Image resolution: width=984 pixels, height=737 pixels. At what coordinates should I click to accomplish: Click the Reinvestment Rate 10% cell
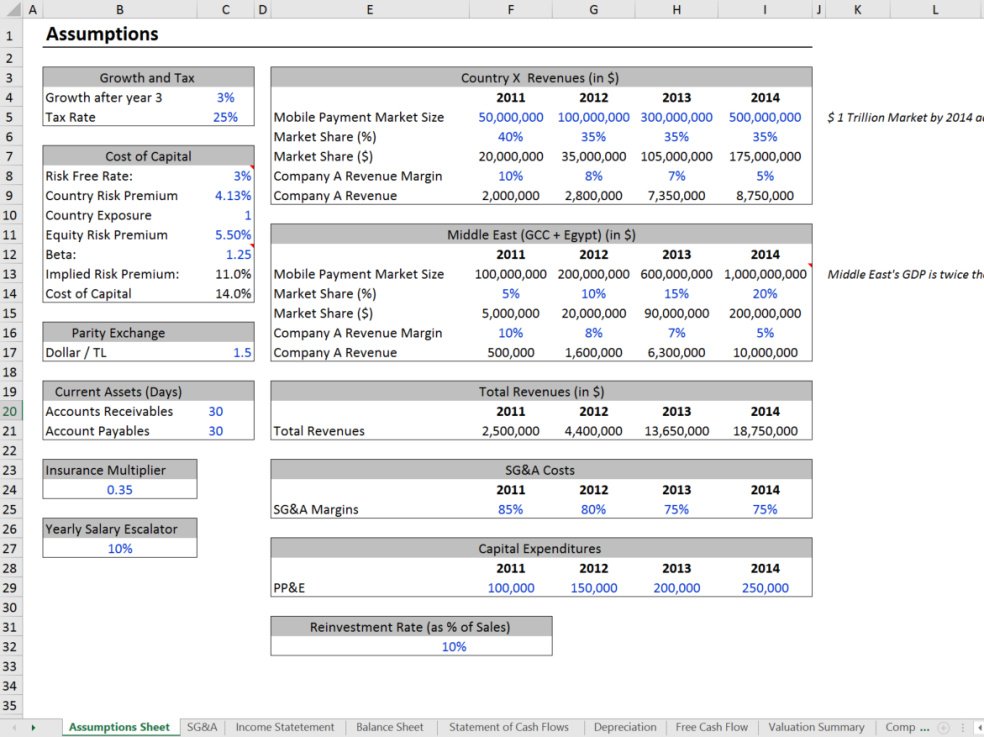tap(454, 647)
